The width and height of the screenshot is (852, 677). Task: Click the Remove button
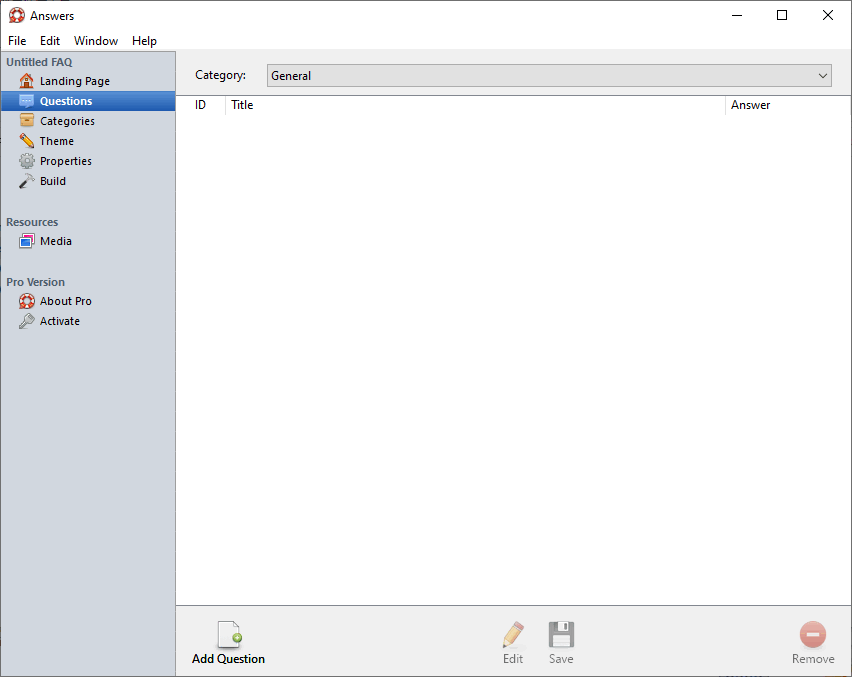coord(813,643)
